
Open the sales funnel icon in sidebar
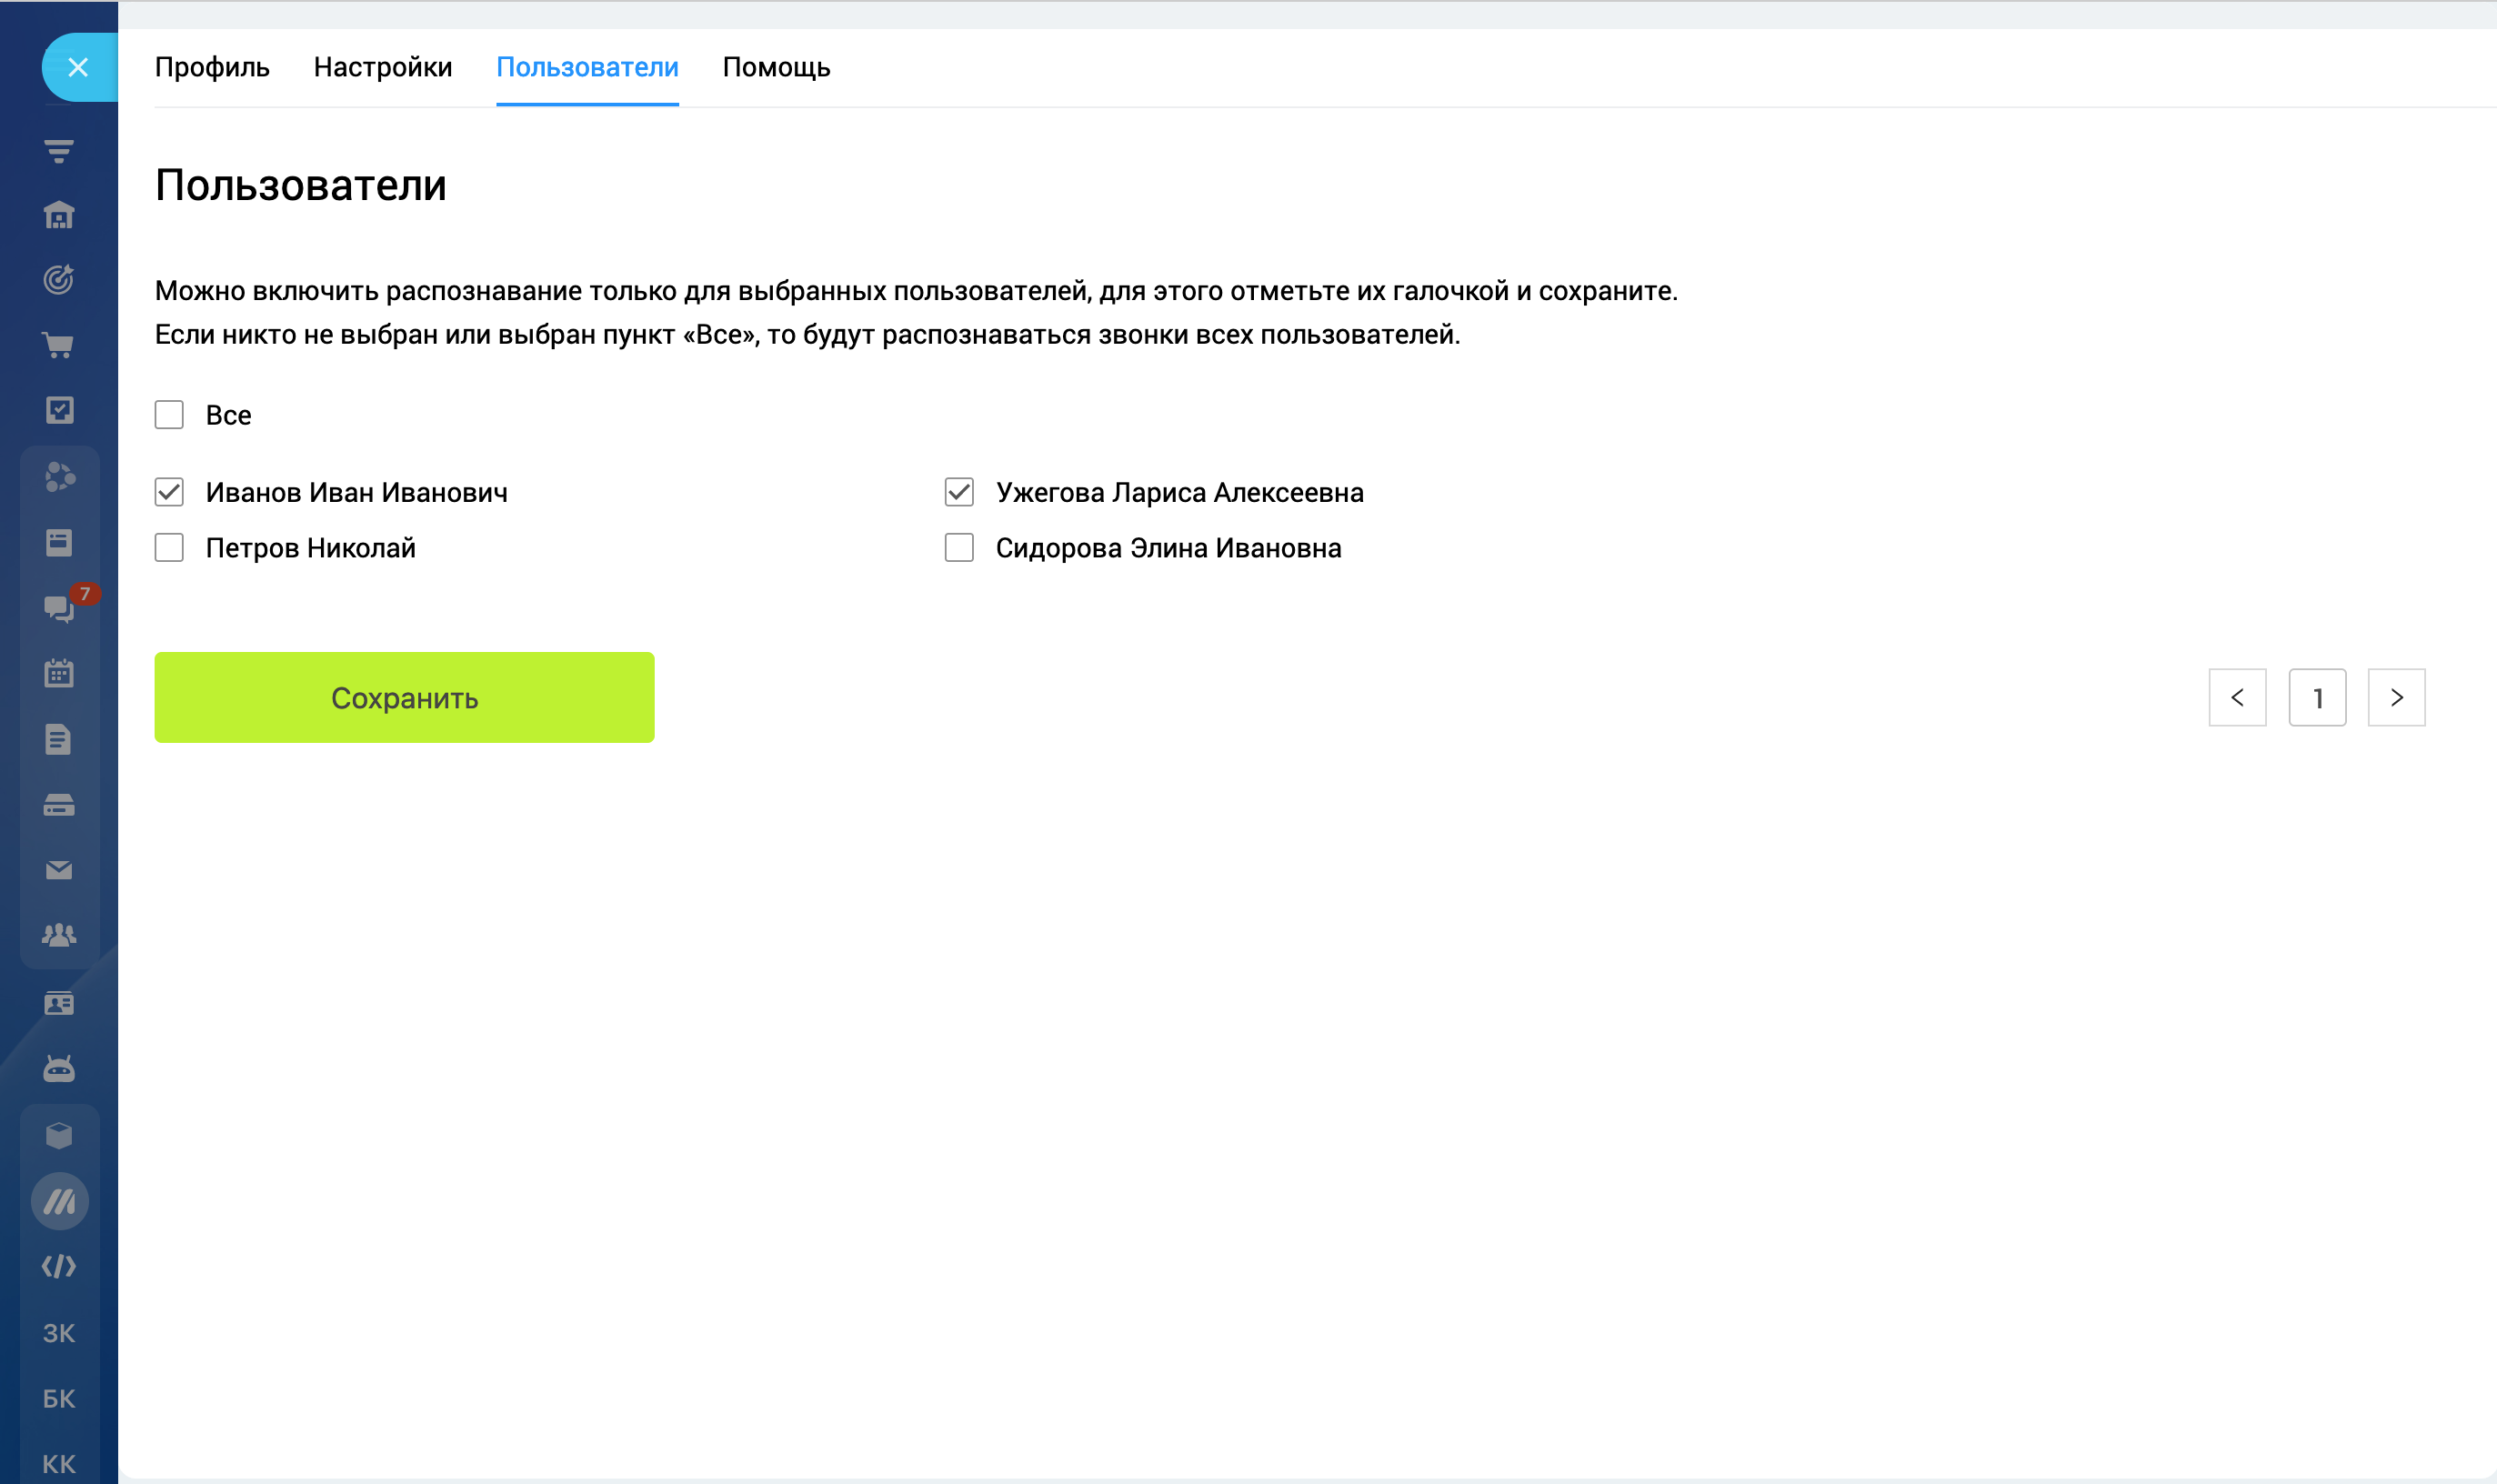[x=59, y=151]
